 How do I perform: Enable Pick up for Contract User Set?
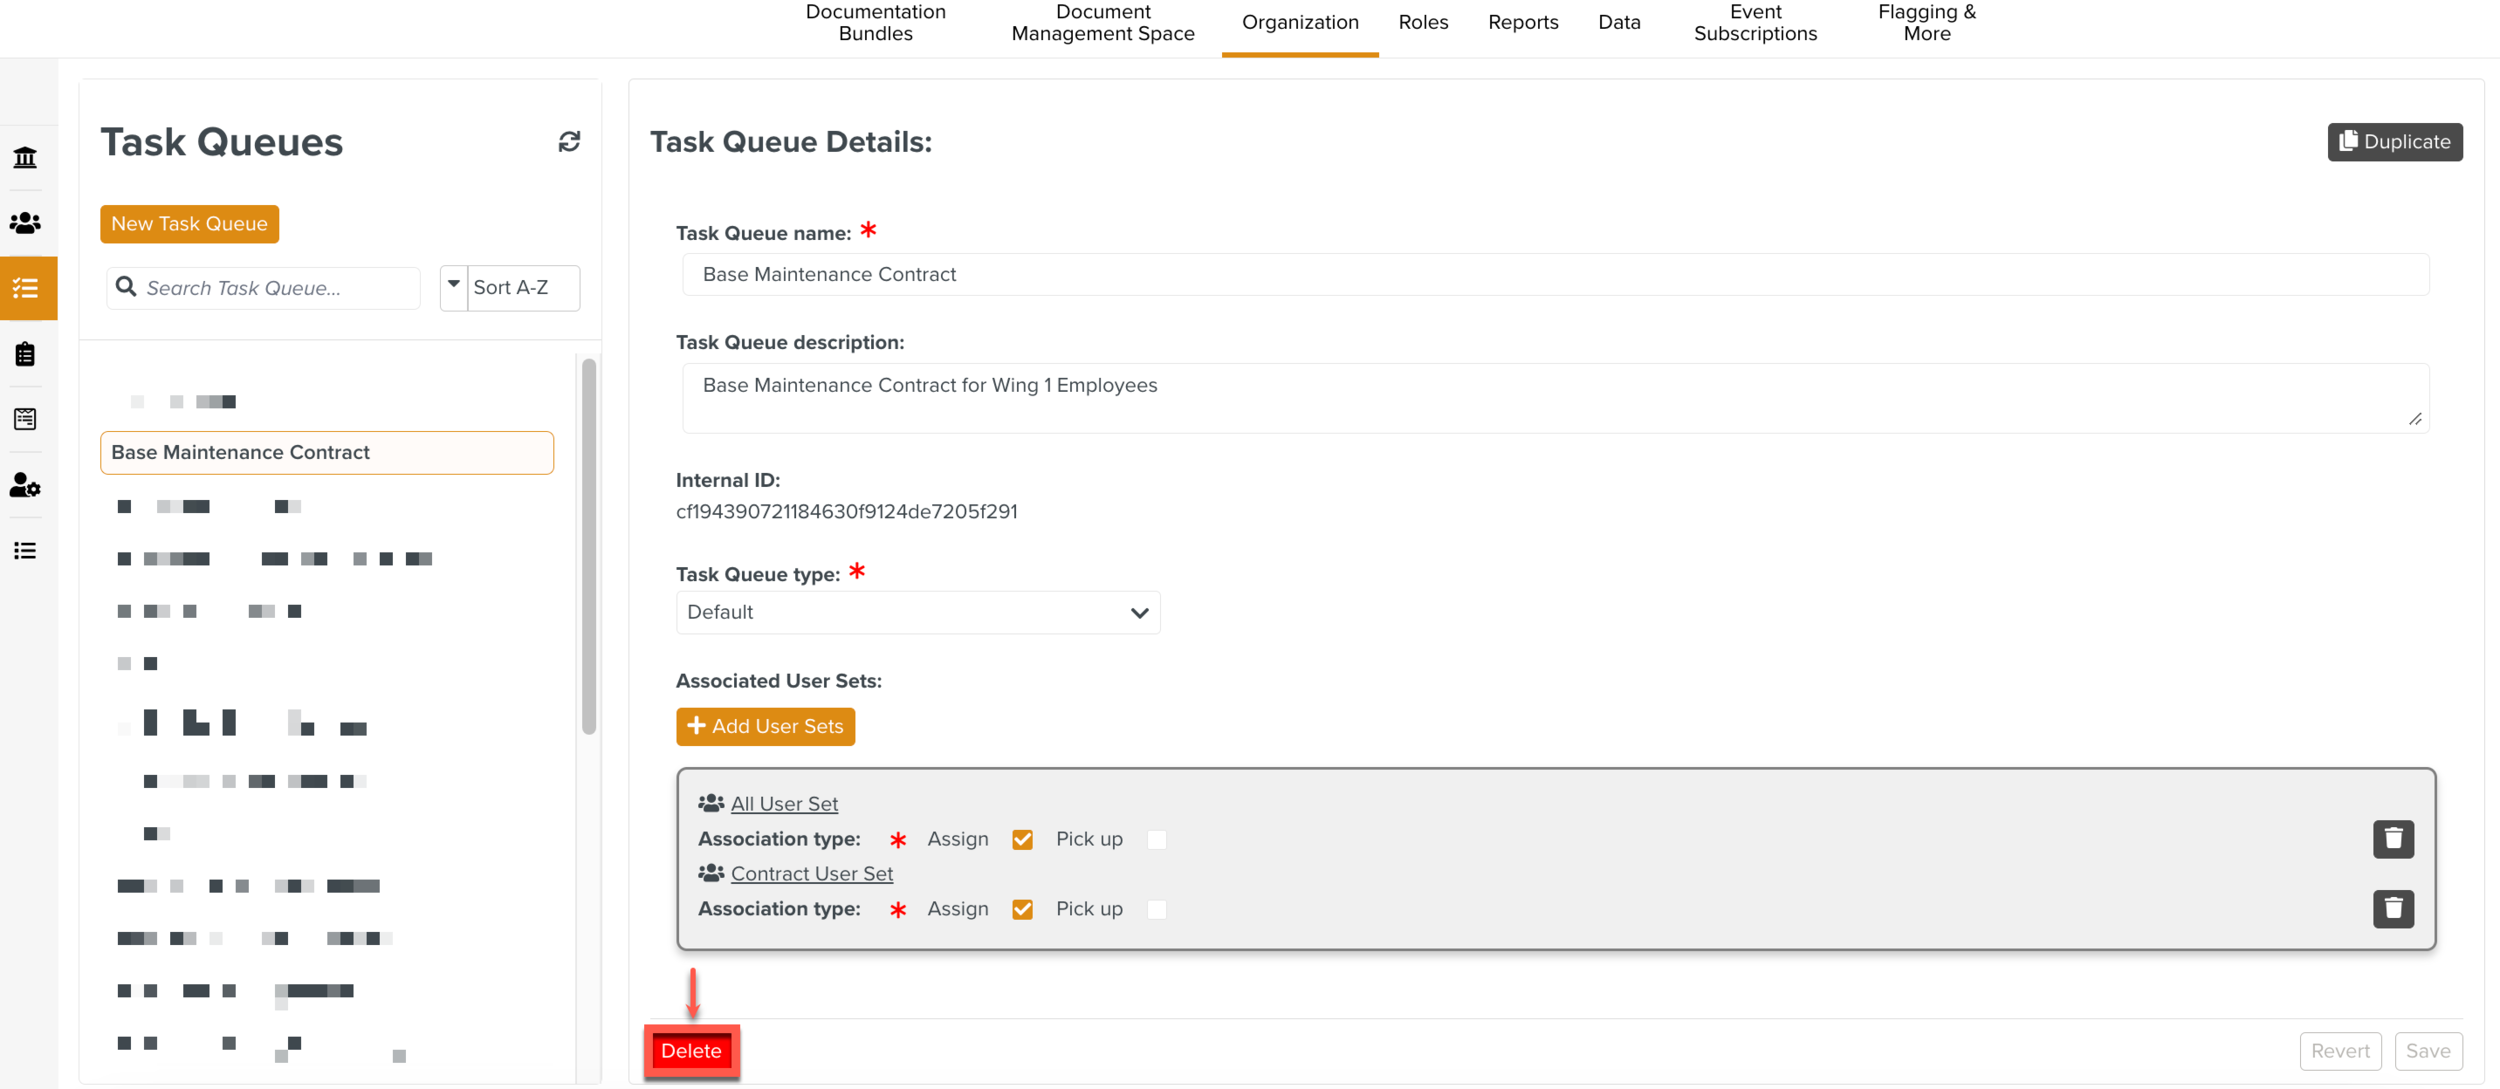1157,910
